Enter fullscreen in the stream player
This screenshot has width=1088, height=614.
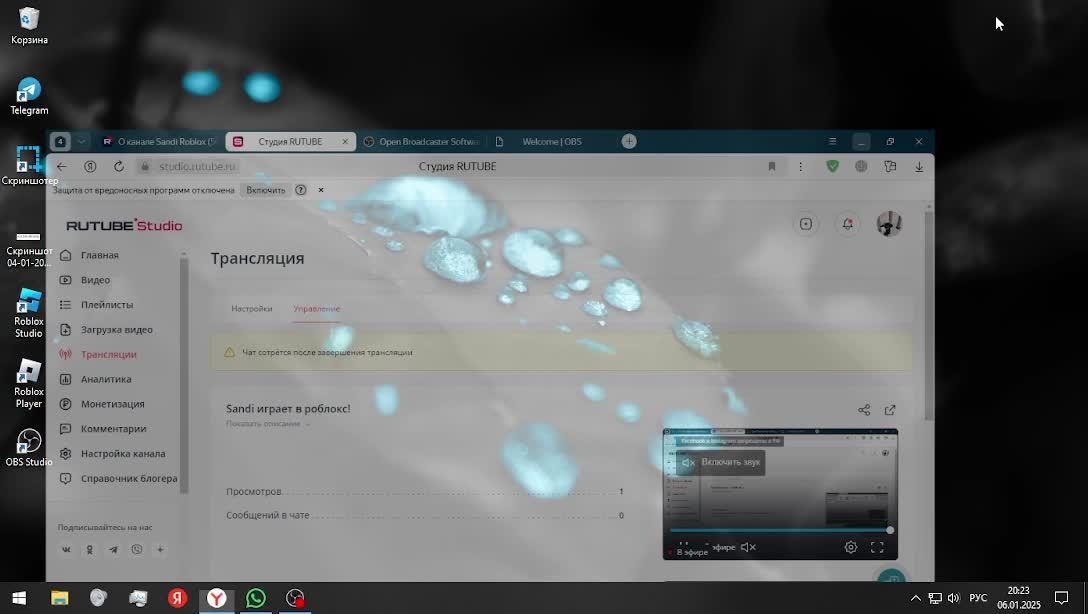[877, 547]
